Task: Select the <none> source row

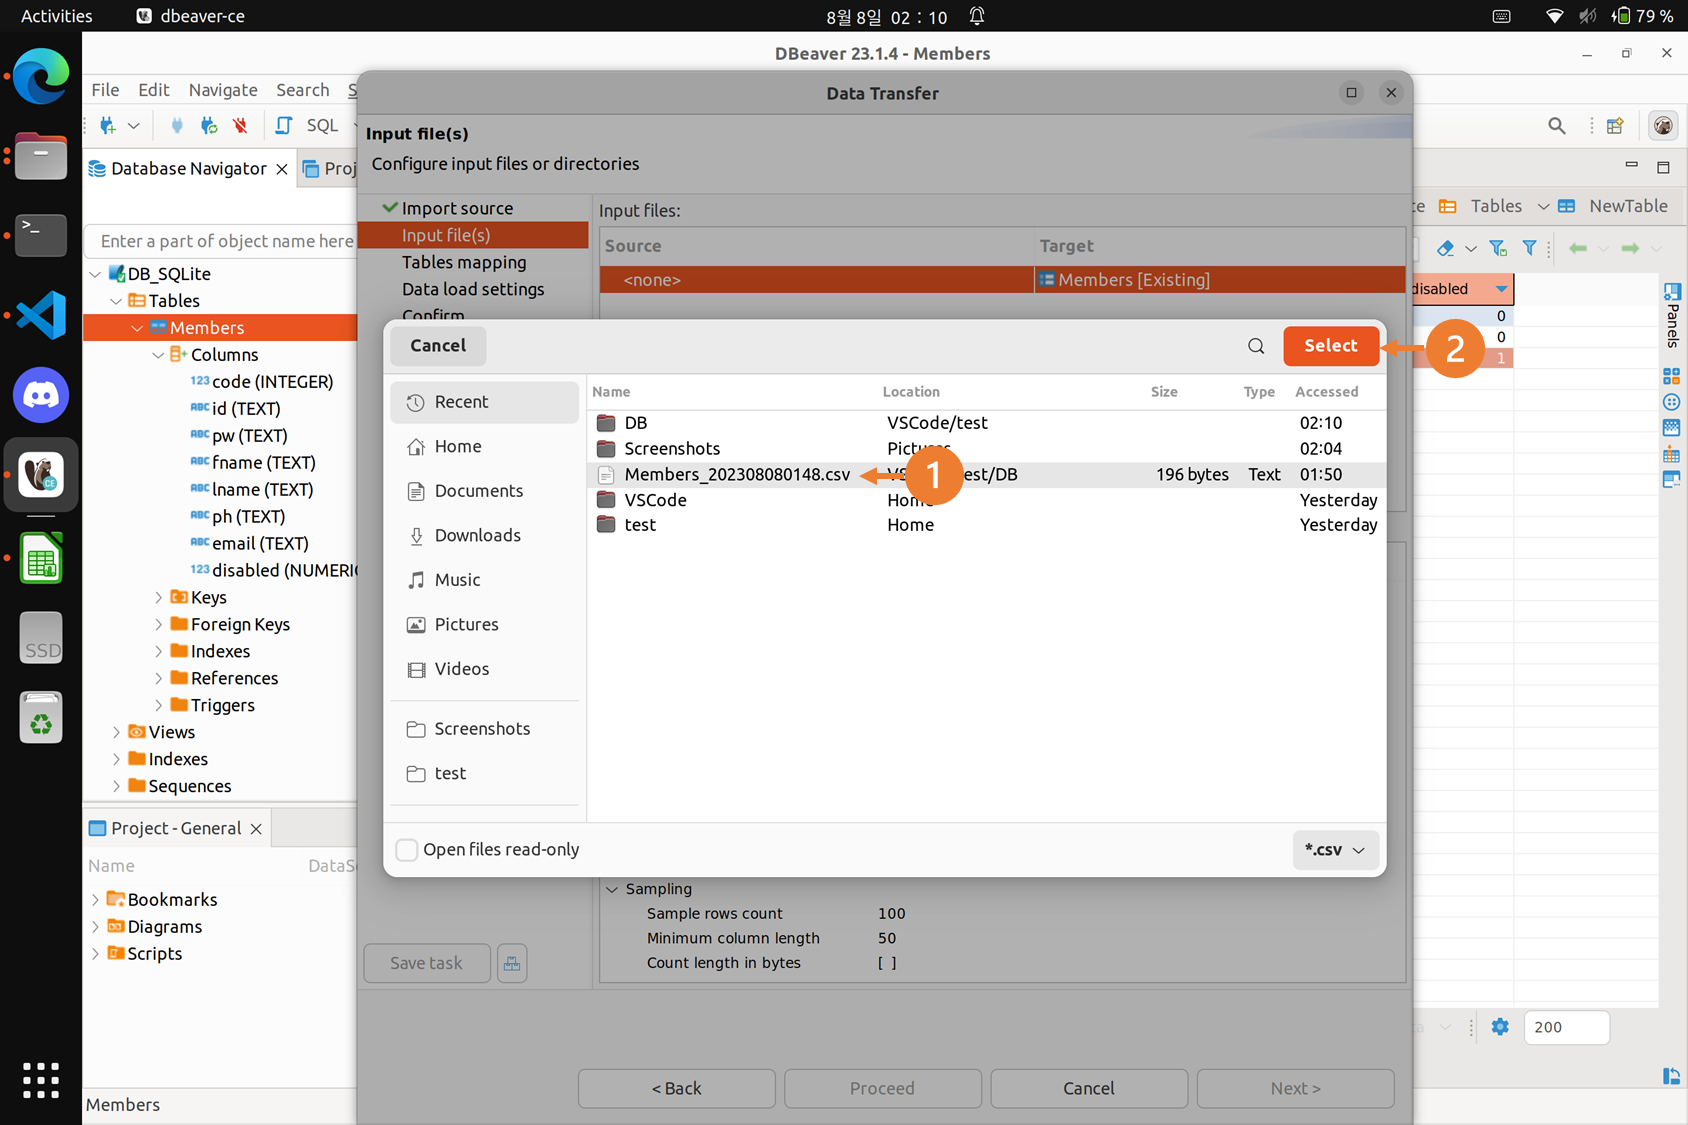Action: 816,280
